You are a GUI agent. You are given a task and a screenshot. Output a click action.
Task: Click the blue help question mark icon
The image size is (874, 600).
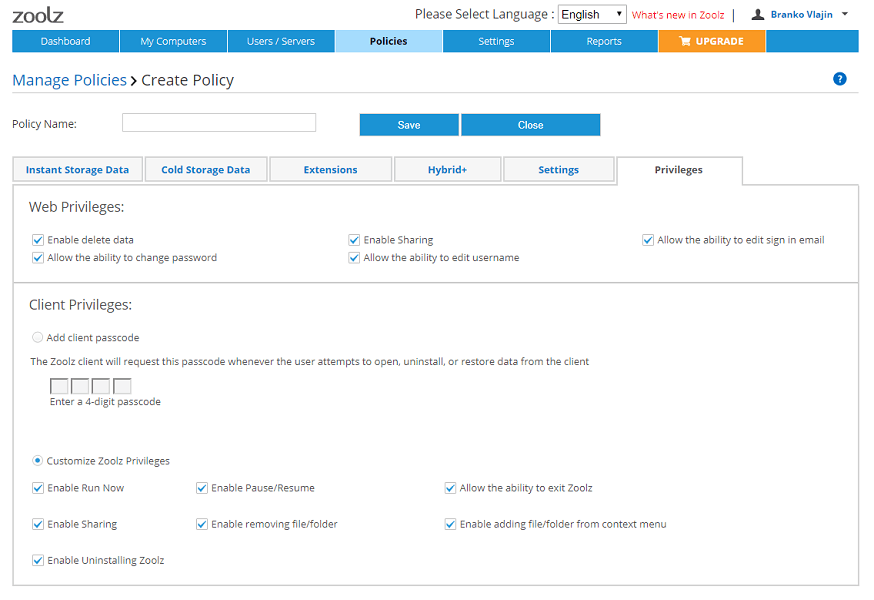839,79
